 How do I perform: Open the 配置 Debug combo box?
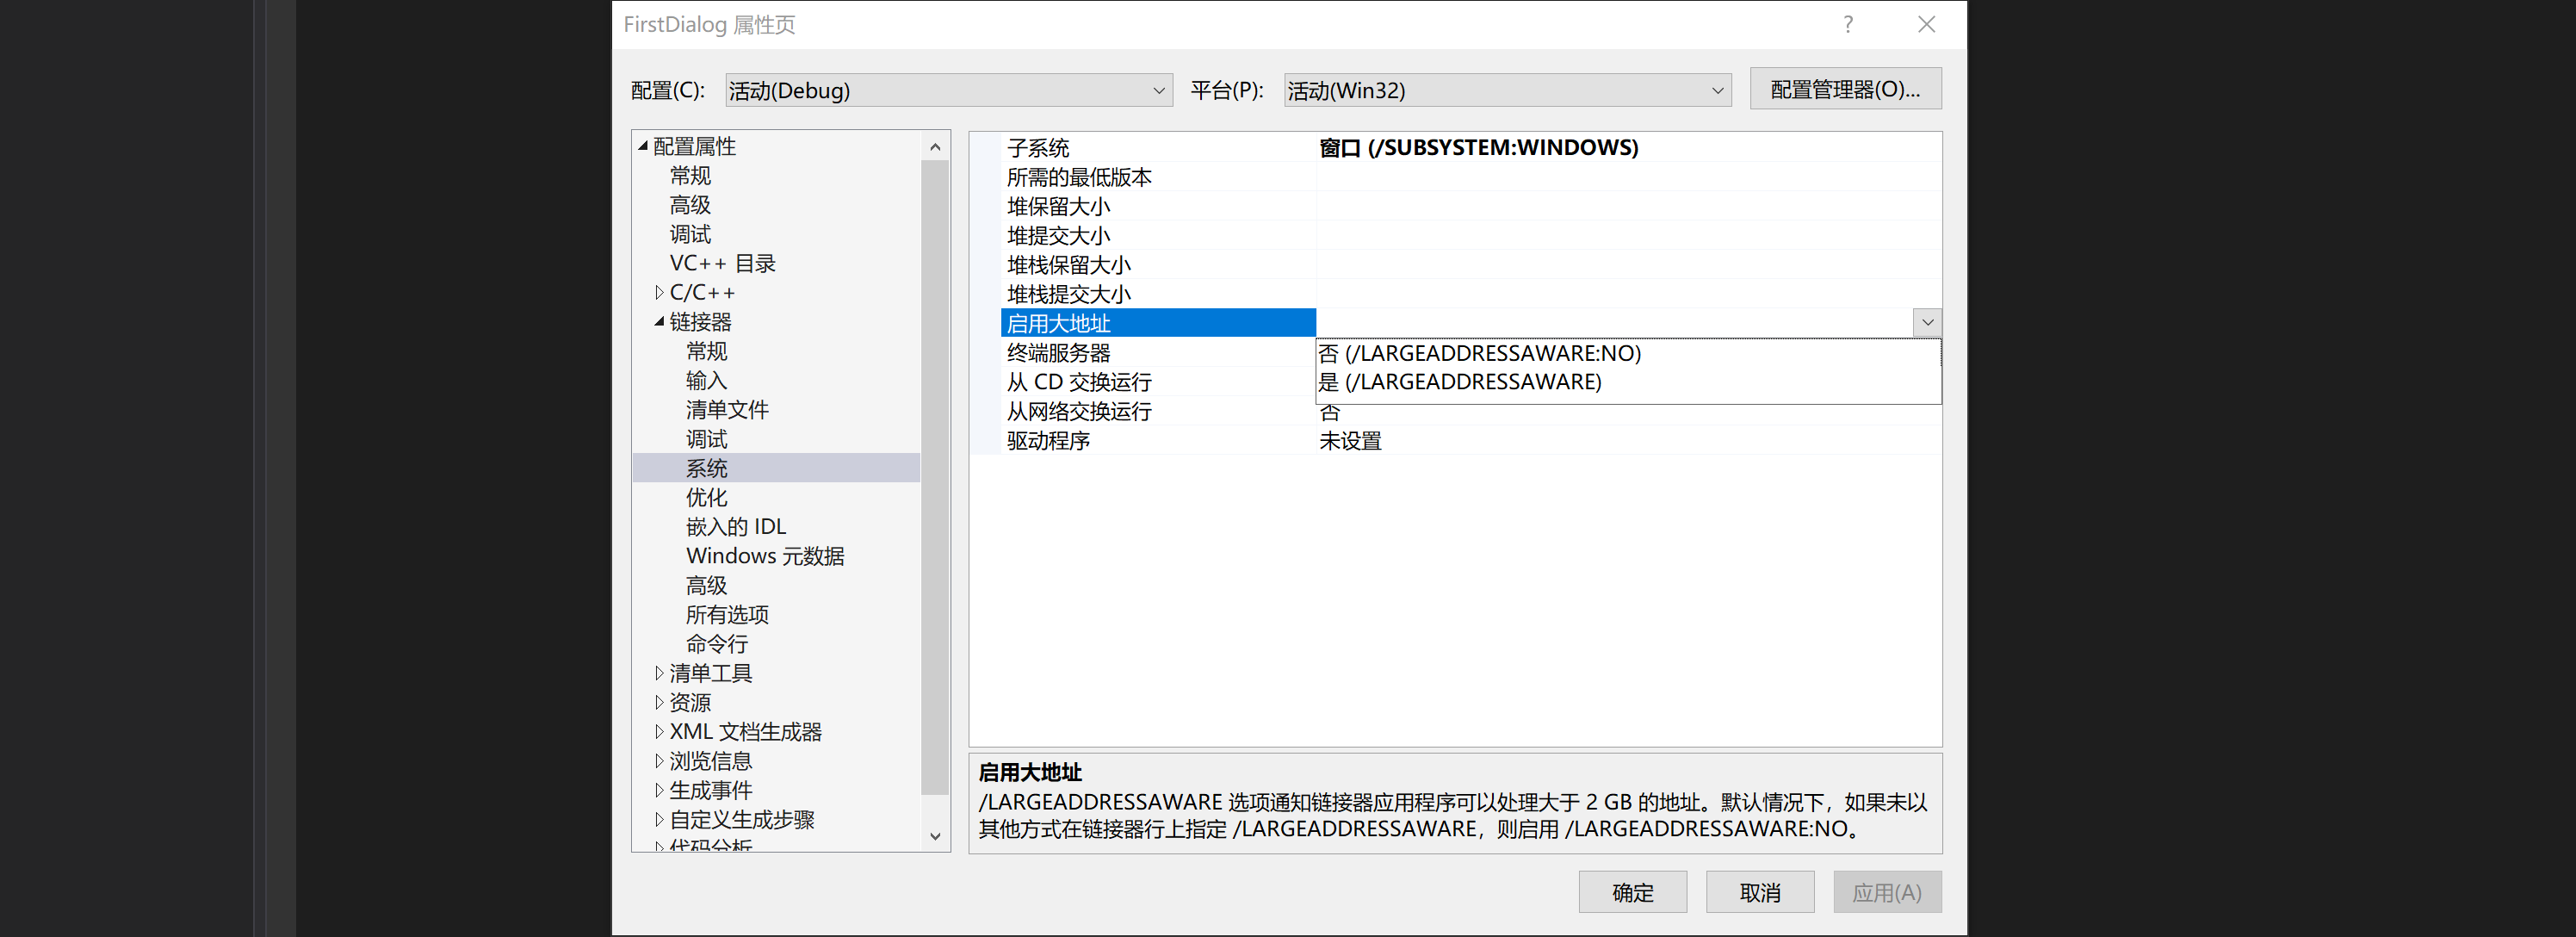(x=948, y=90)
